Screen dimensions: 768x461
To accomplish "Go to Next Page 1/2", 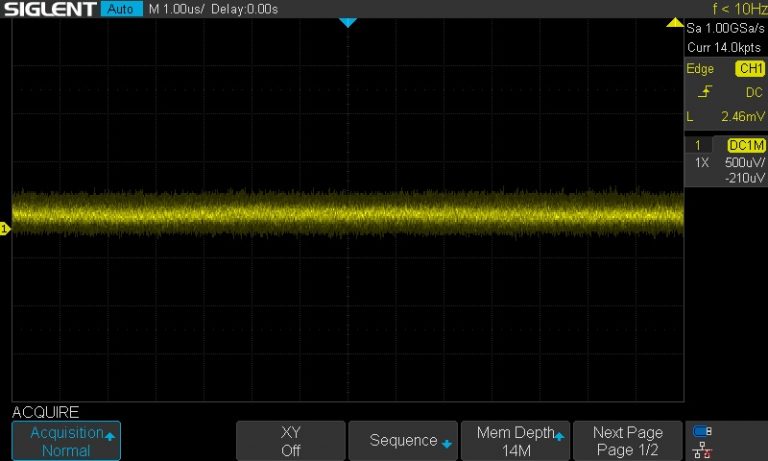I will (627, 441).
